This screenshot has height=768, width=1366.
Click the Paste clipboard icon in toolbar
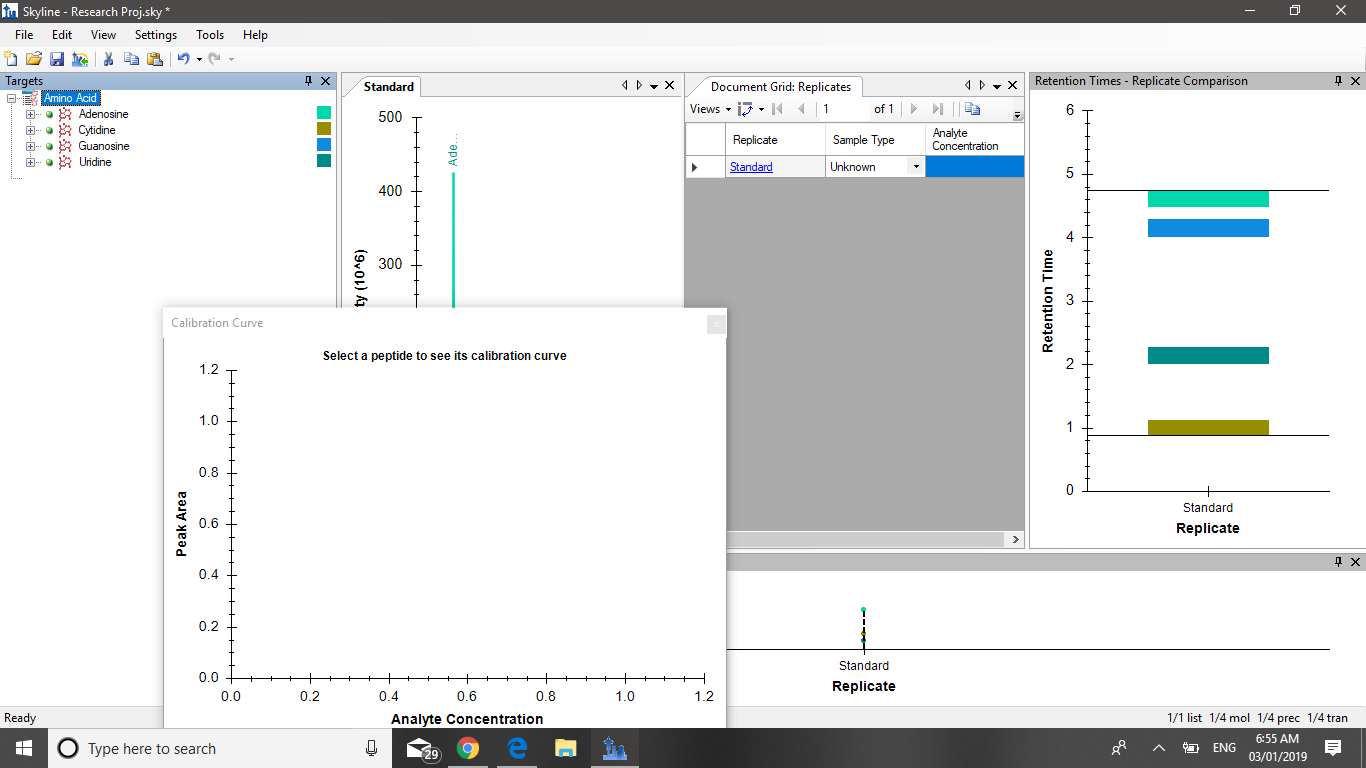point(154,59)
